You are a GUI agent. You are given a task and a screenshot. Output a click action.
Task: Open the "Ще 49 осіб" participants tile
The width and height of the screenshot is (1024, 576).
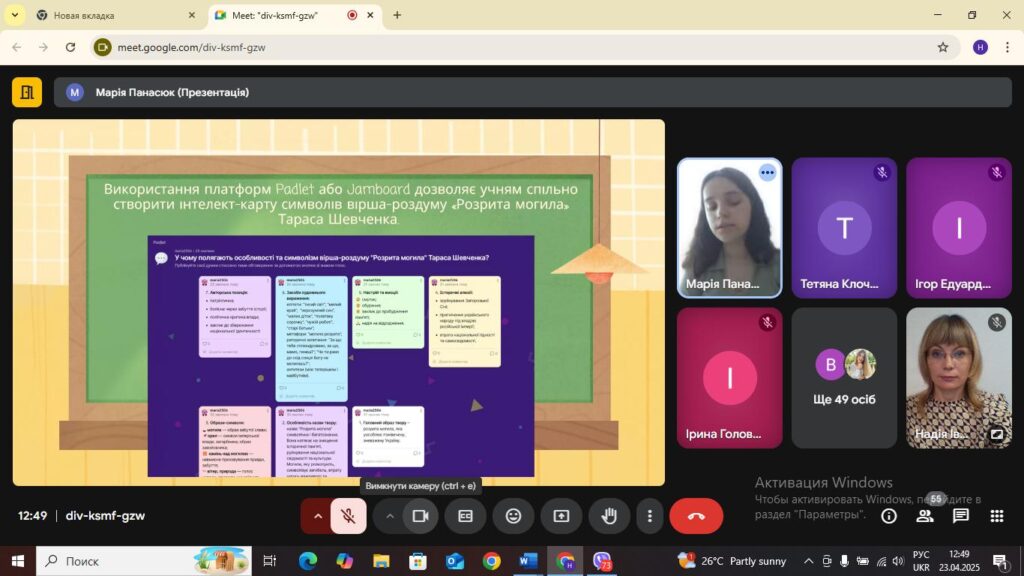click(x=844, y=378)
